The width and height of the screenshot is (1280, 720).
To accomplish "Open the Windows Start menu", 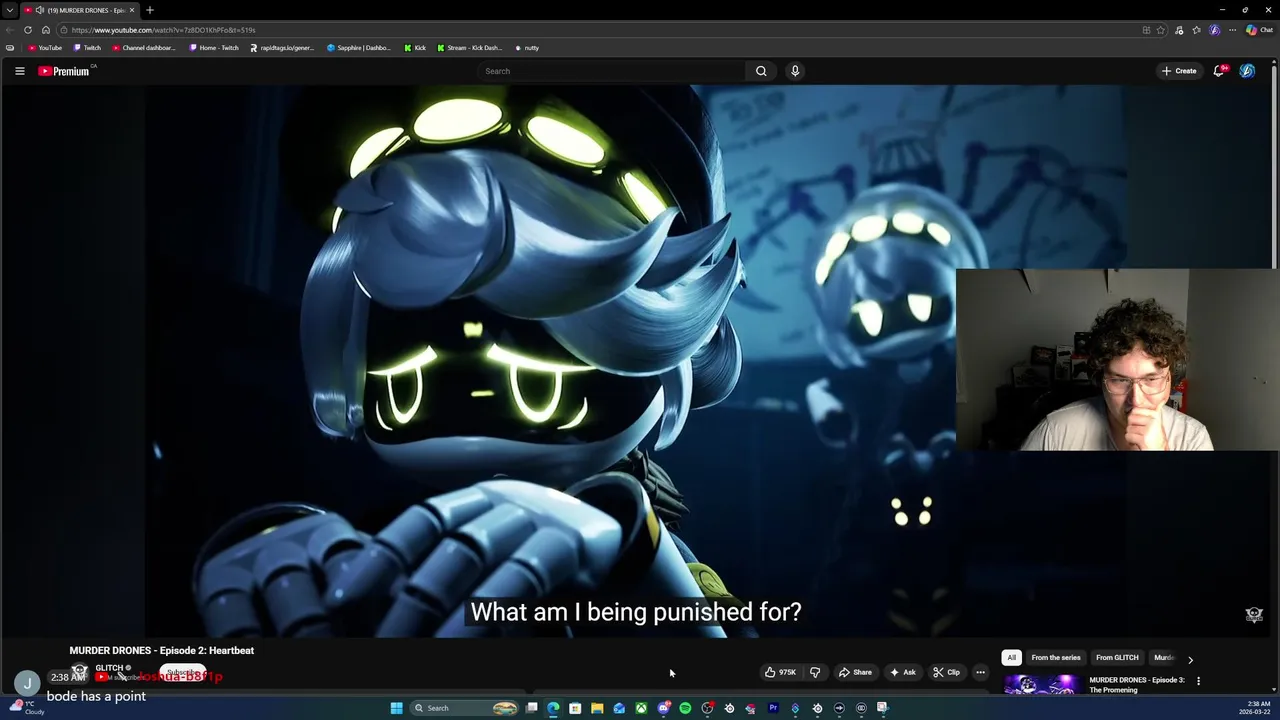I will click(396, 708).
